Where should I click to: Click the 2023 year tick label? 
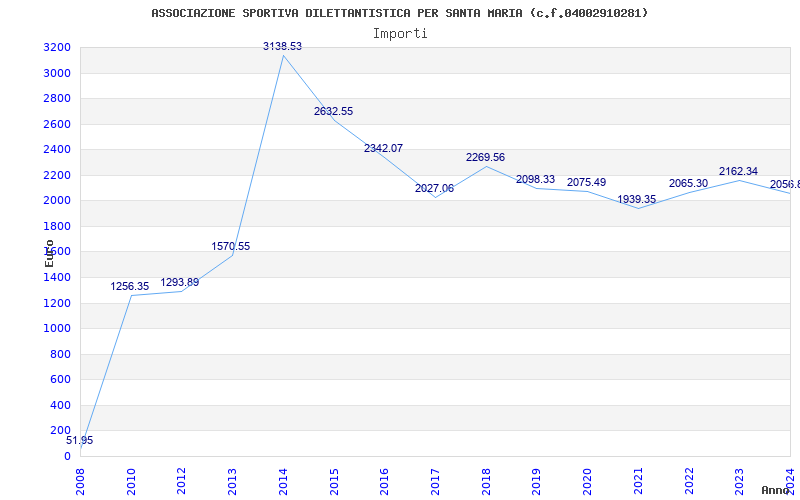point(740,482)
